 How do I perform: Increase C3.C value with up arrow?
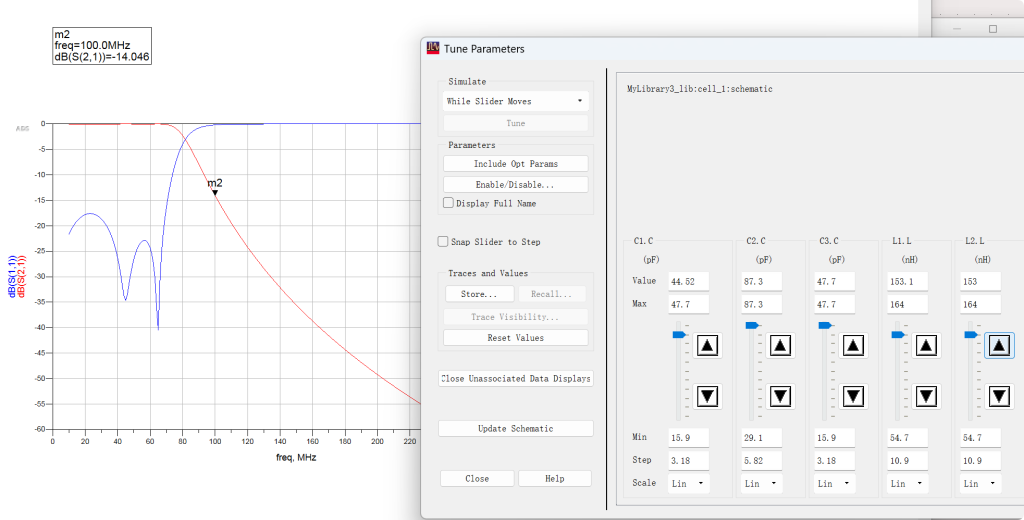coord(854,345)
